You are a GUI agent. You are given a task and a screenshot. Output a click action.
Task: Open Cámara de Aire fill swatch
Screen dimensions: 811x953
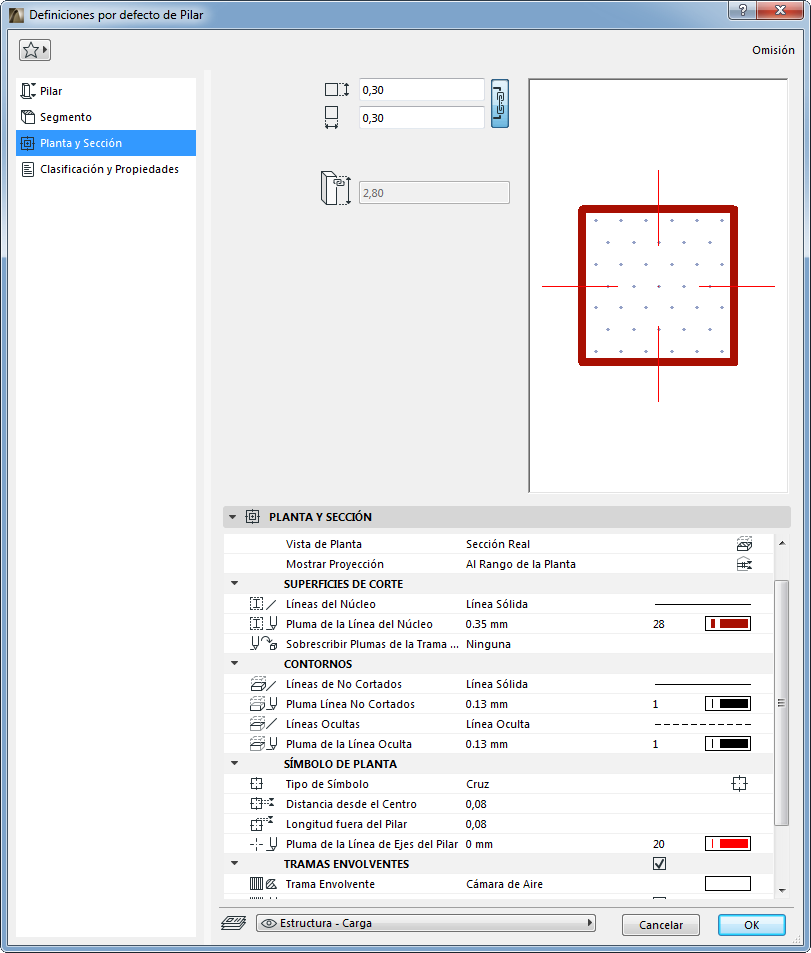(x=728, y=884)
